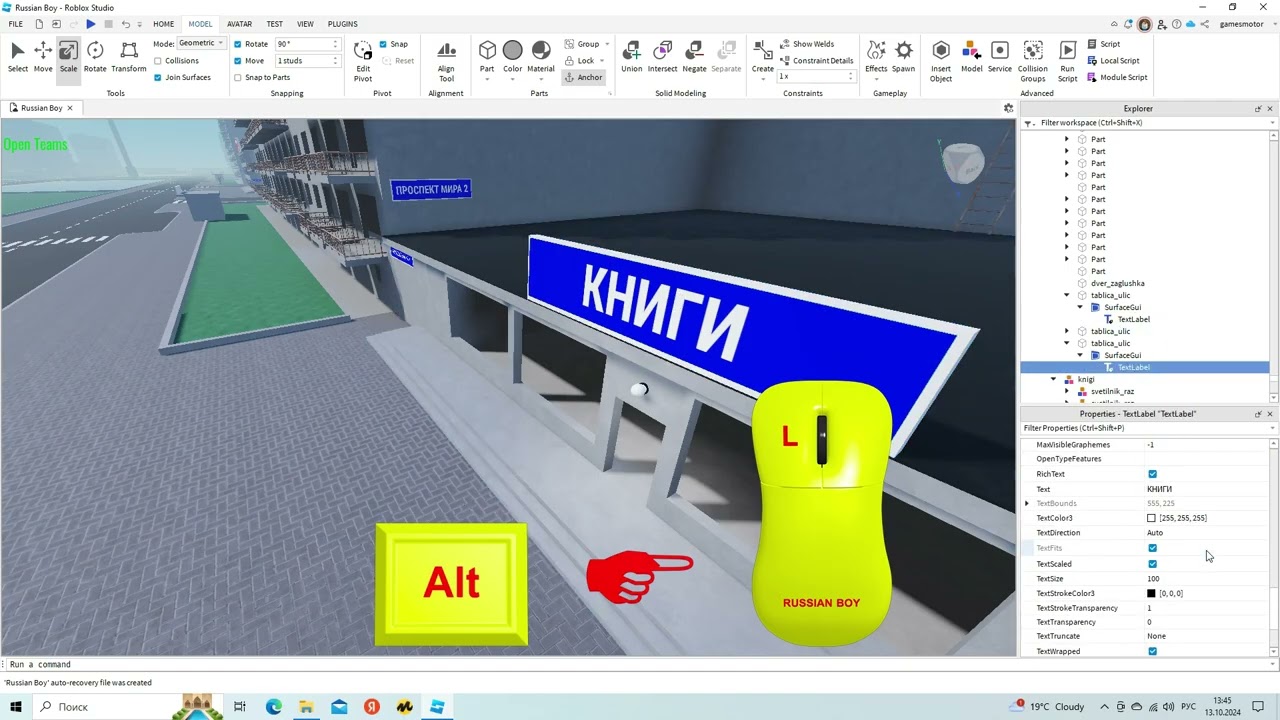Click the Anchor button

(x=583, y=77)
